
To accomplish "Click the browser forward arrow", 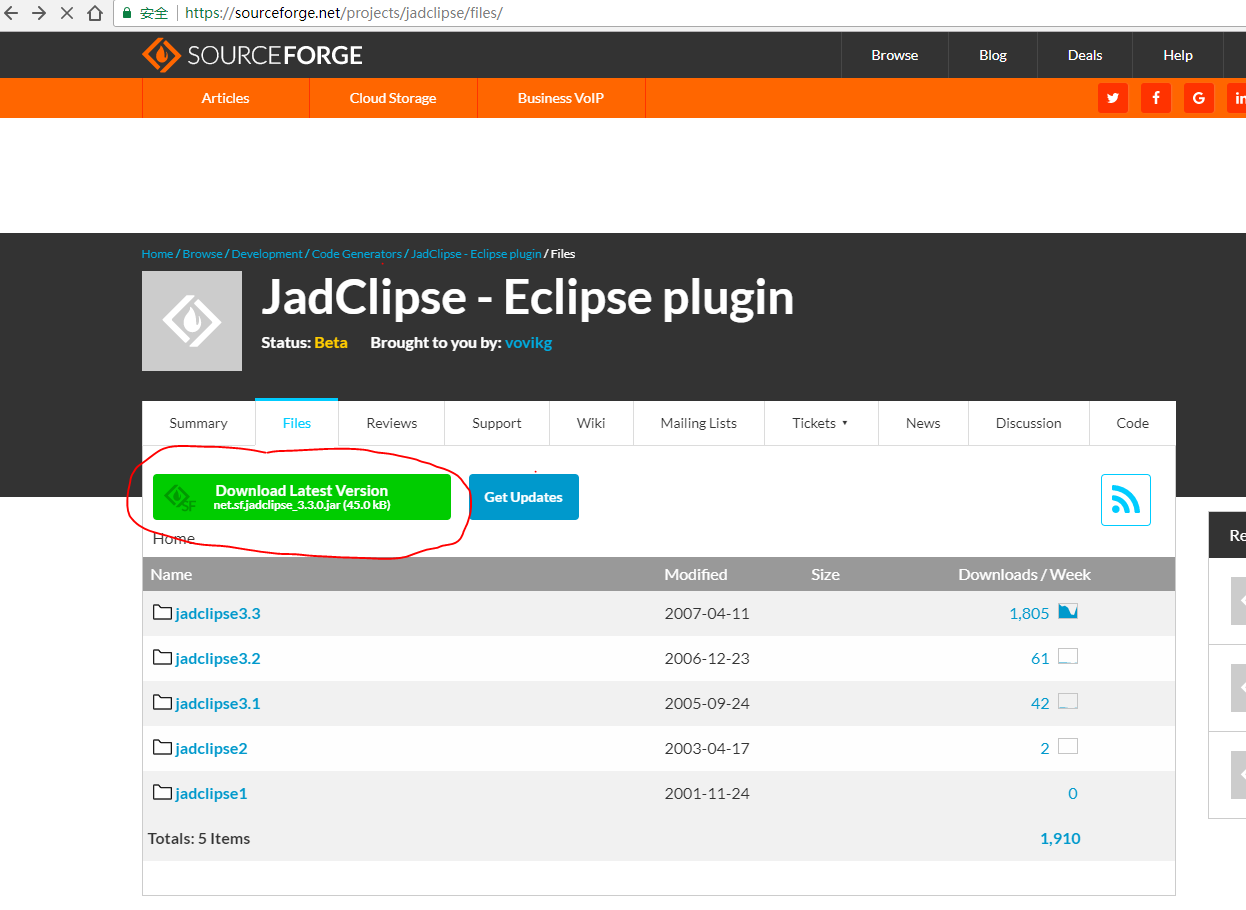I will click(39, 13).
